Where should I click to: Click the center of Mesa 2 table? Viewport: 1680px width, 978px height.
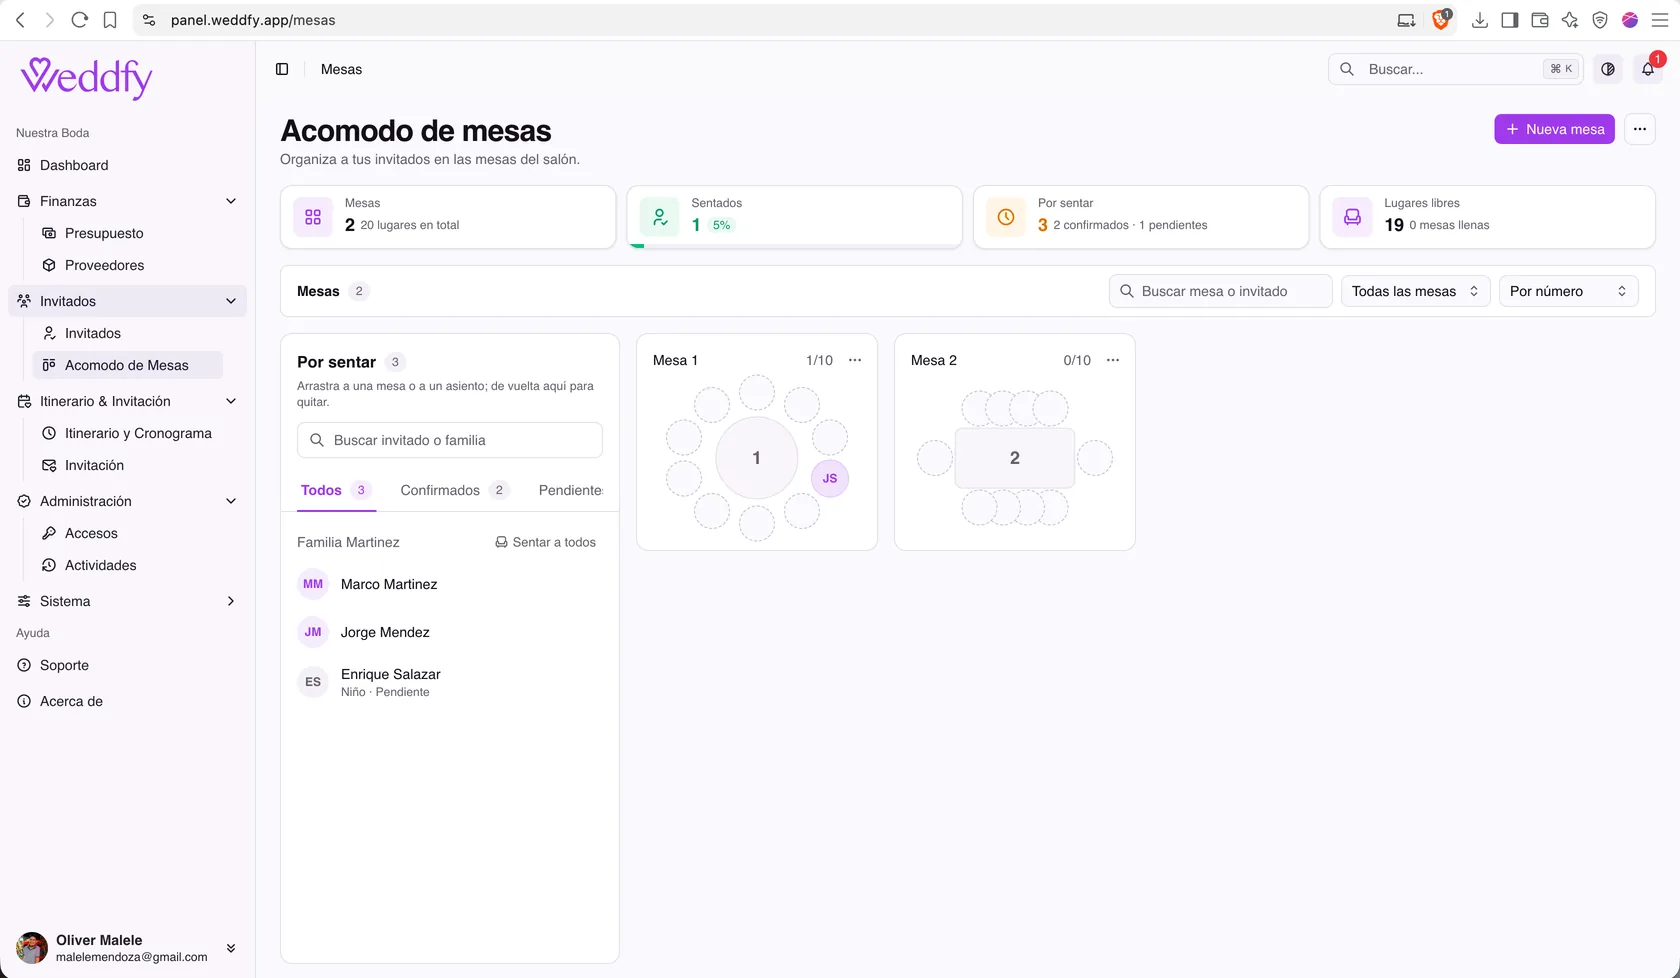1014,458
